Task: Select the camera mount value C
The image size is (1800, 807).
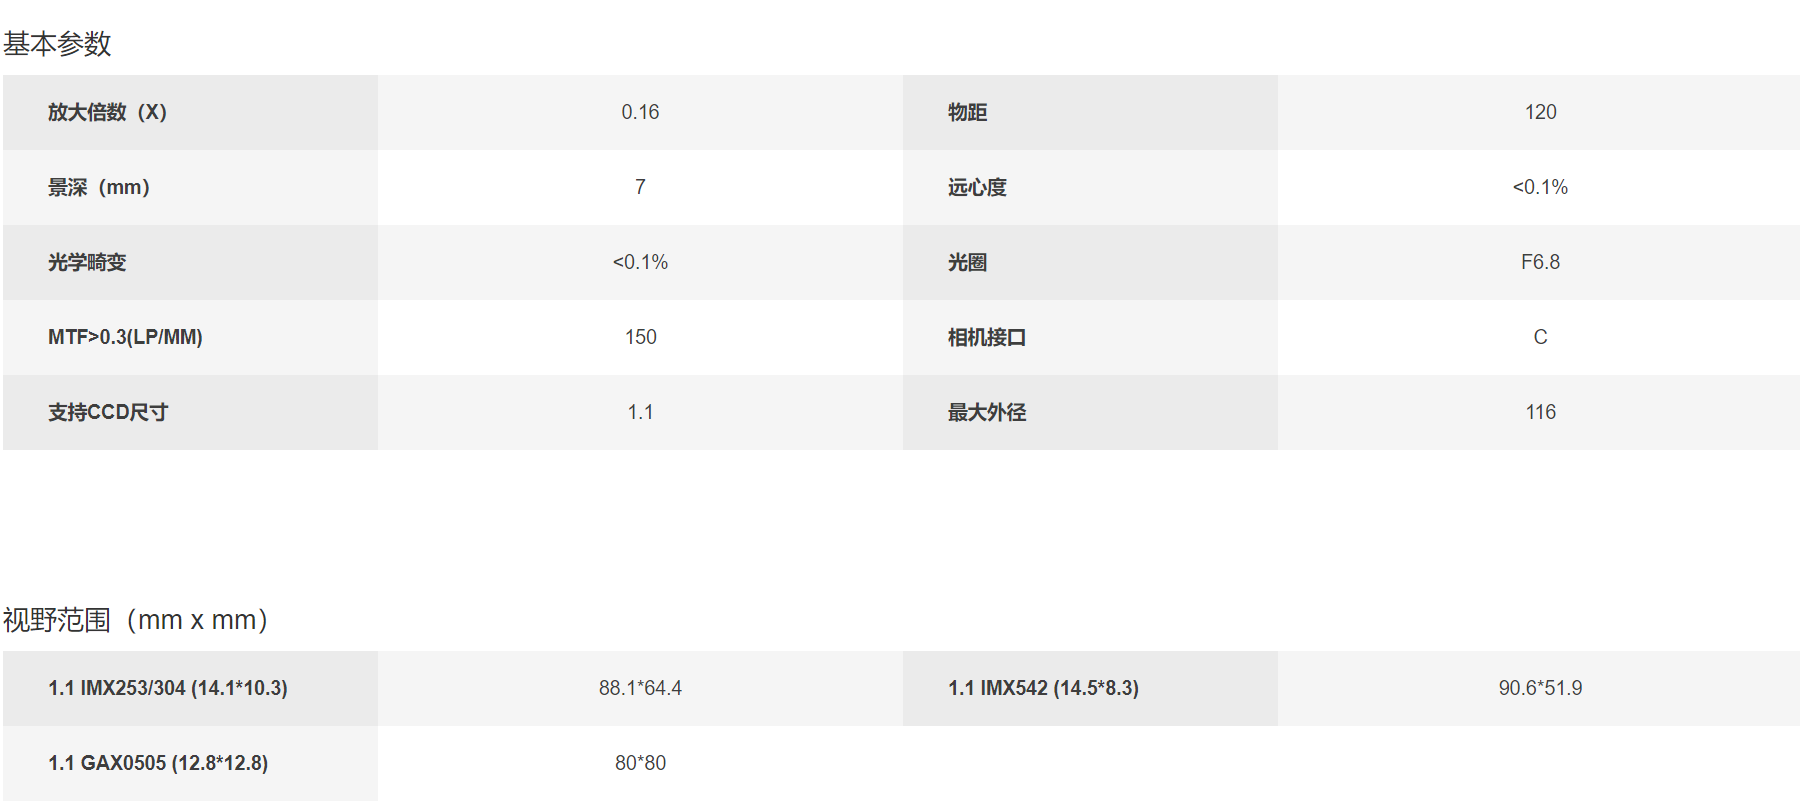Action: [x=1540, y=337]
